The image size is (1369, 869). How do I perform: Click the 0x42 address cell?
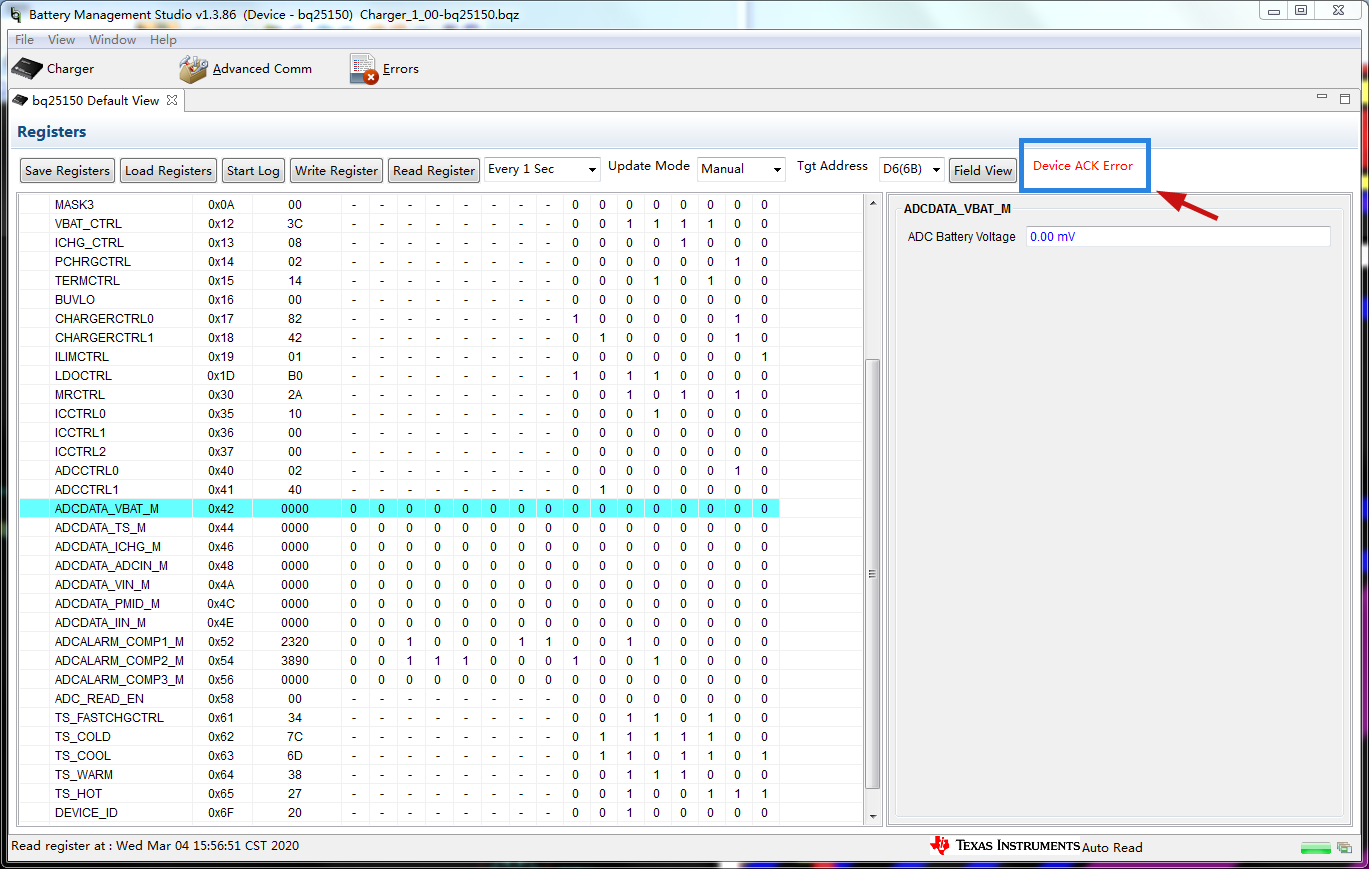220,508
